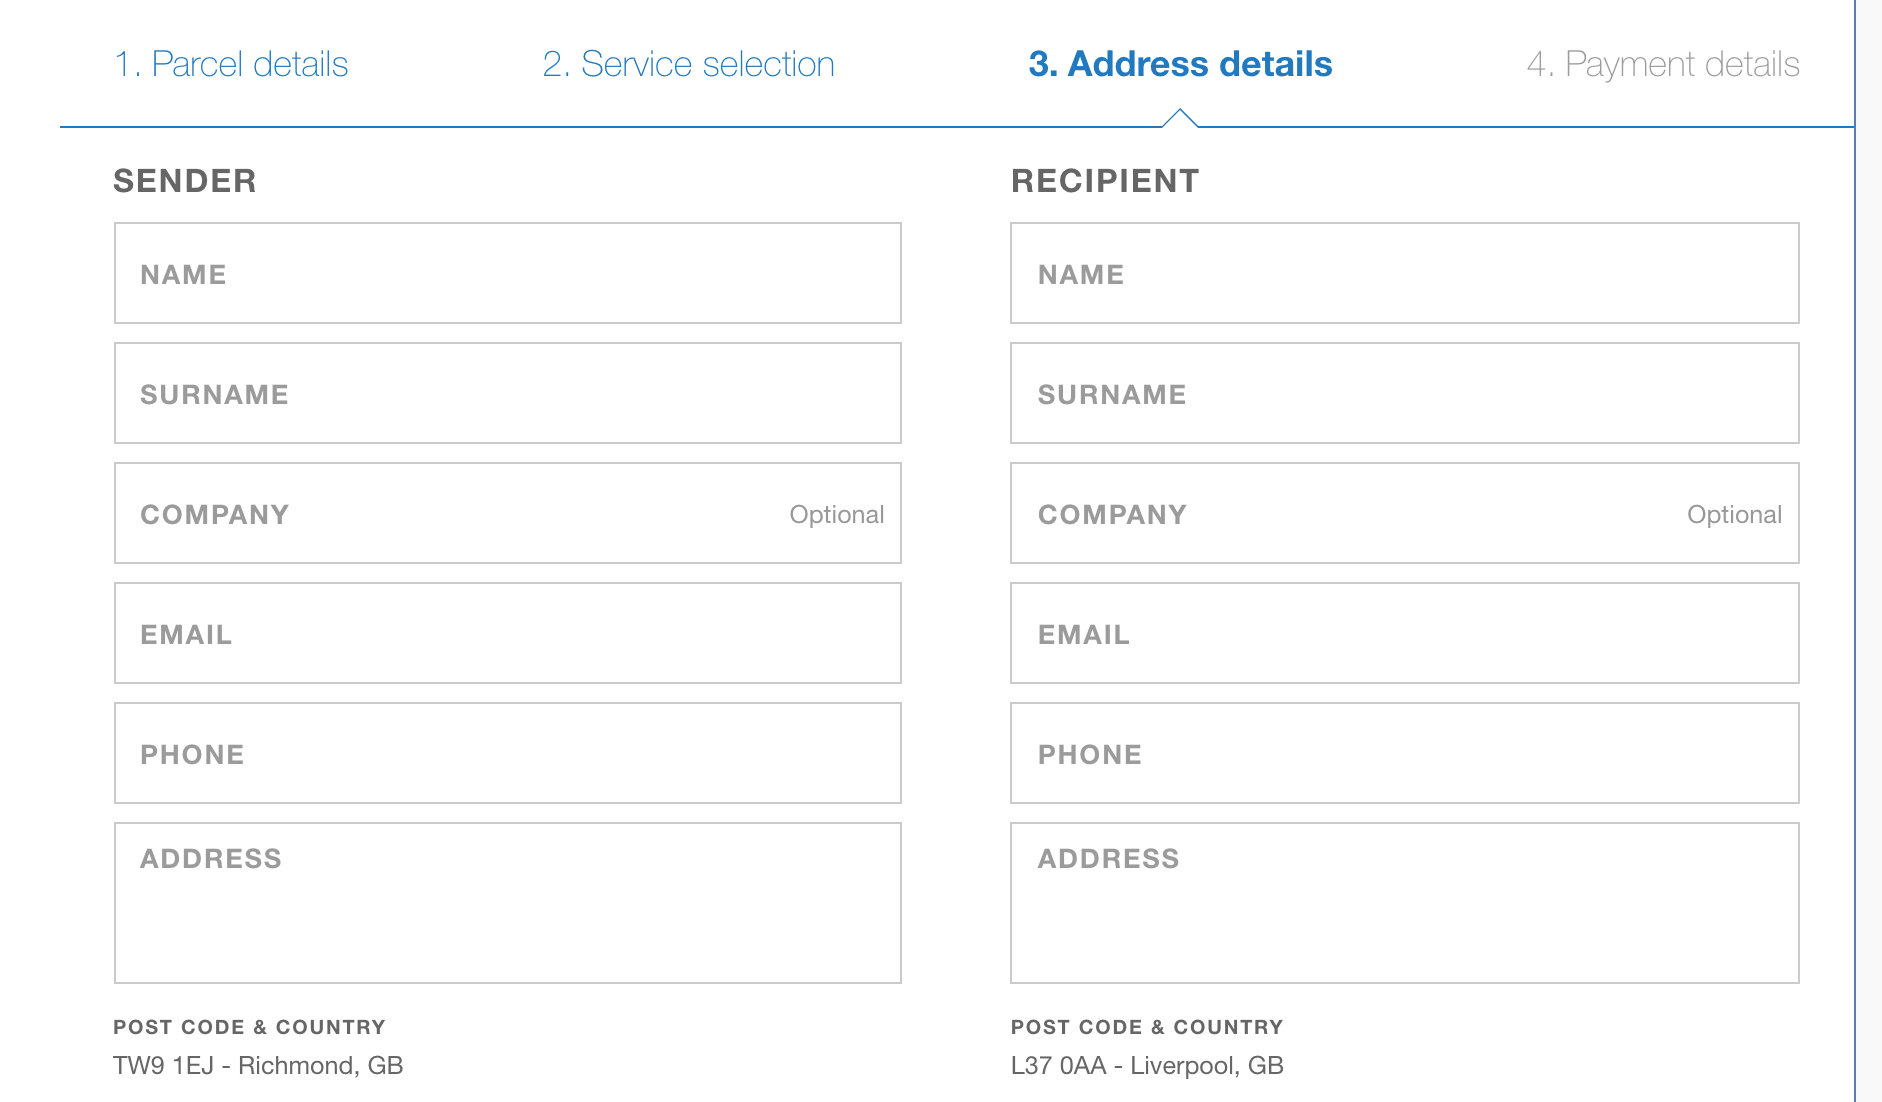This screenshot has width=1882, height=1102.
Task: Click the sender Phone field
Action: 508,753
